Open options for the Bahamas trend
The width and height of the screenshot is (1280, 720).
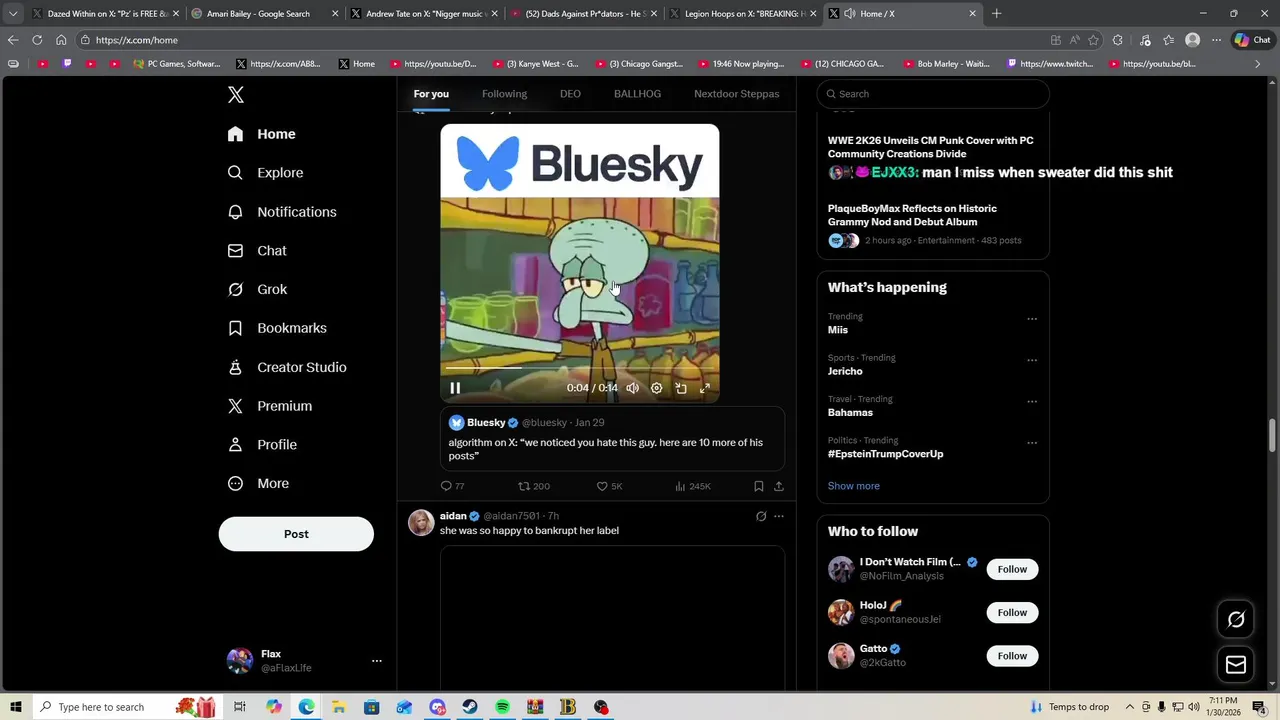pyautogui.click(x=1032, y=401)
